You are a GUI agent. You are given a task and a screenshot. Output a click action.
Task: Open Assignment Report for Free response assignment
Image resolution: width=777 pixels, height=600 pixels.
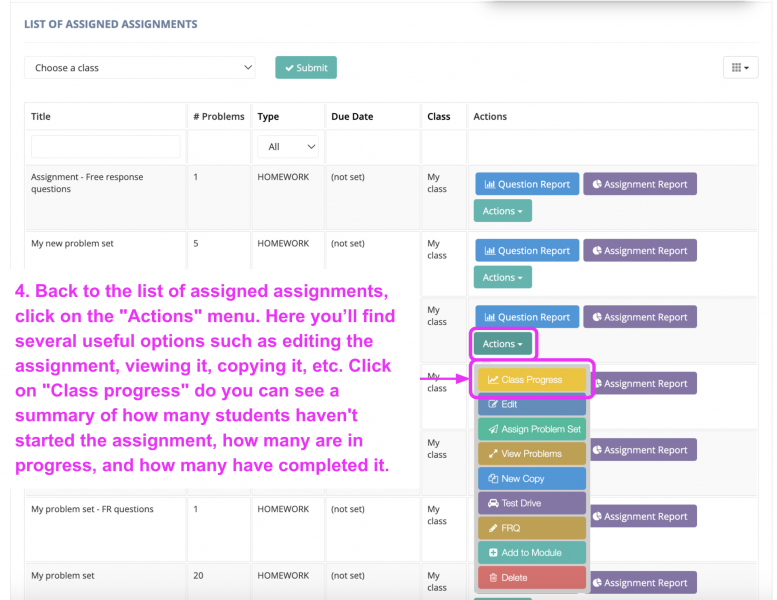pos(639,184)
